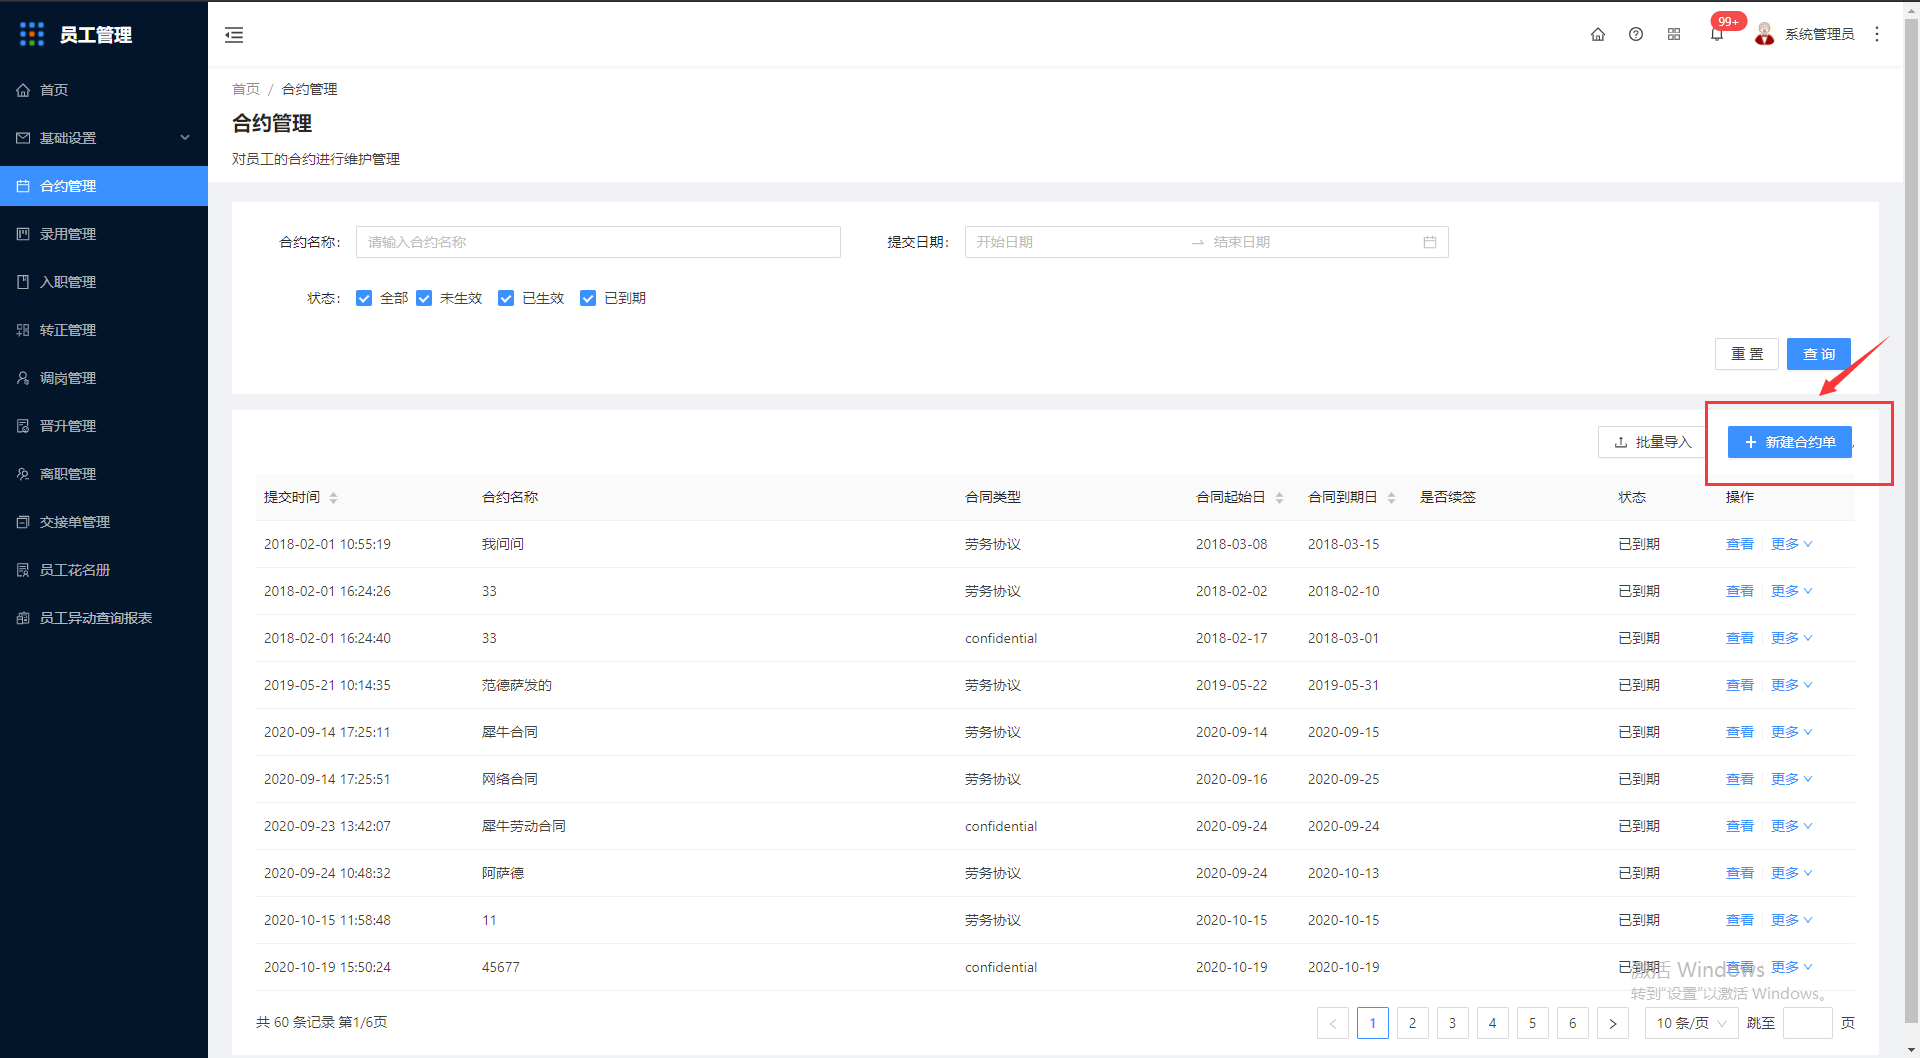1920x1058 pixels.
Task: Click the system administrator avatar
Action: coord(1765,34)
